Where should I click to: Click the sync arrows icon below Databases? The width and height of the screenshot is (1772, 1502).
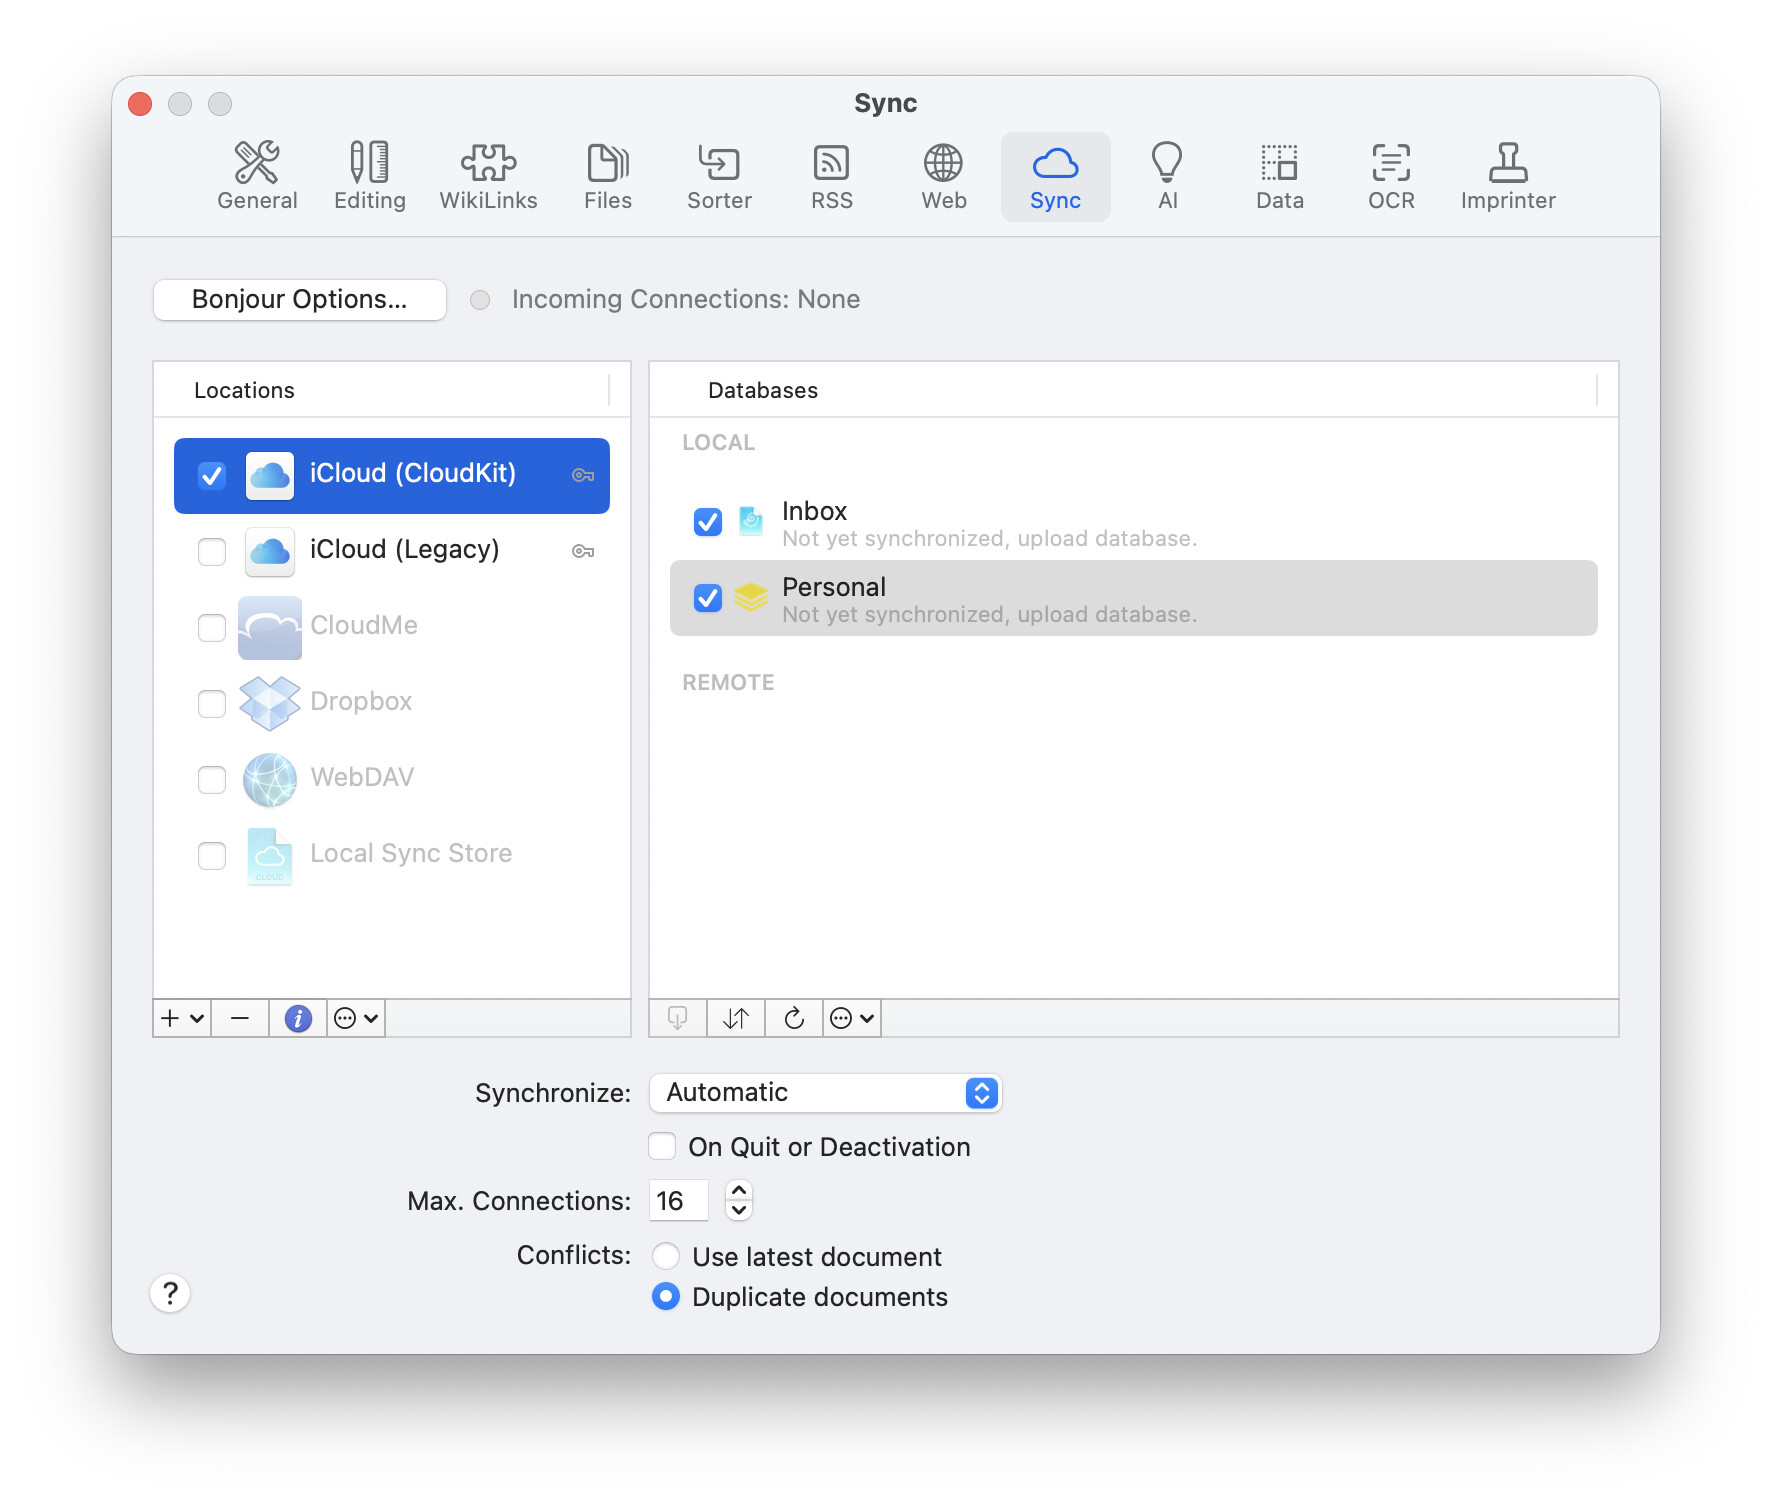[x=736, y=1019]
